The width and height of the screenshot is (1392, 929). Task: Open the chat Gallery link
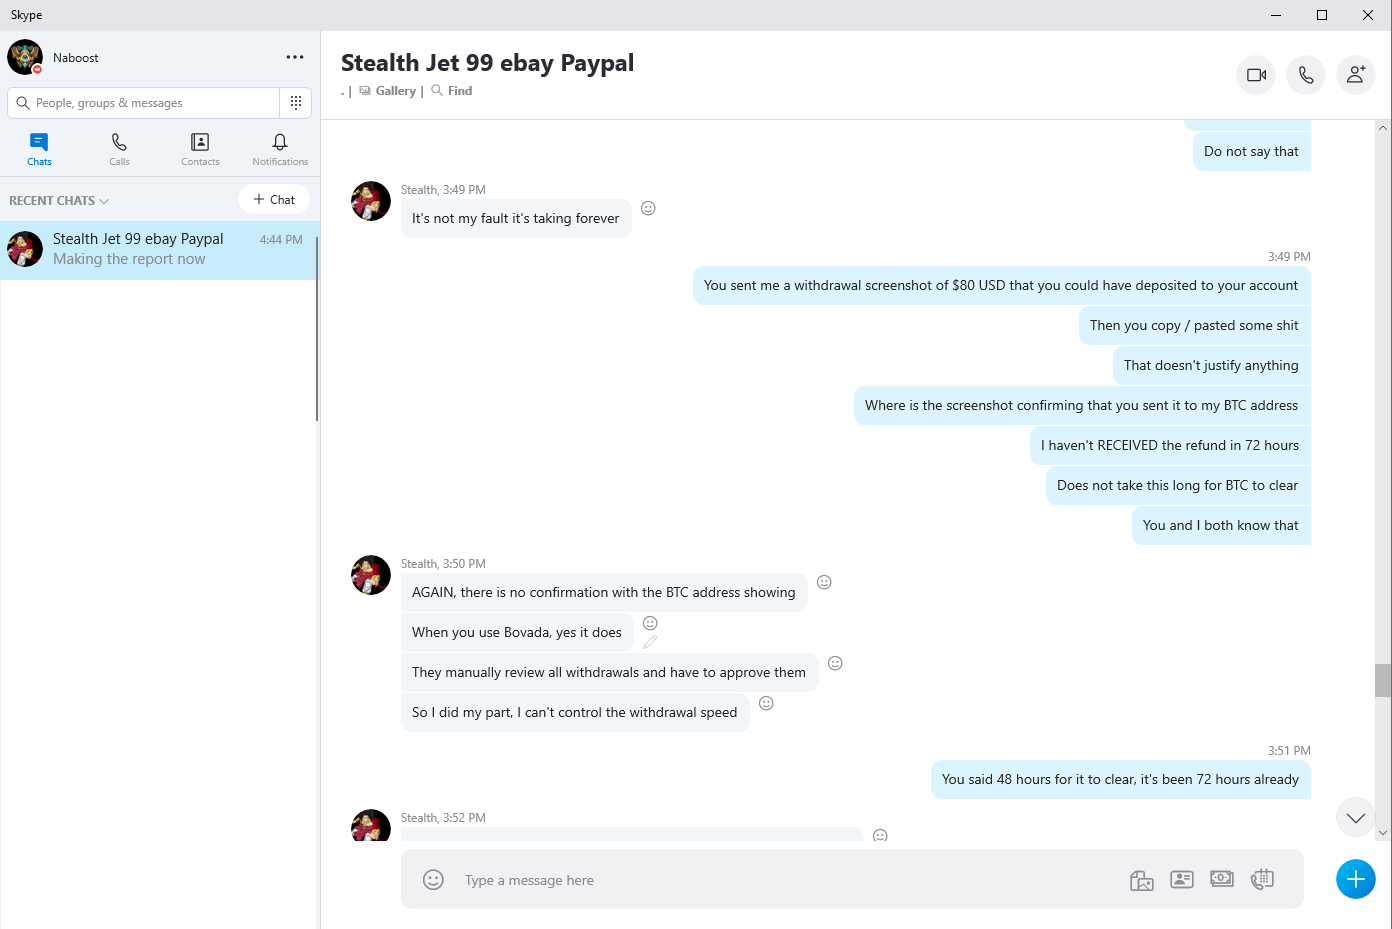[387, 91]
